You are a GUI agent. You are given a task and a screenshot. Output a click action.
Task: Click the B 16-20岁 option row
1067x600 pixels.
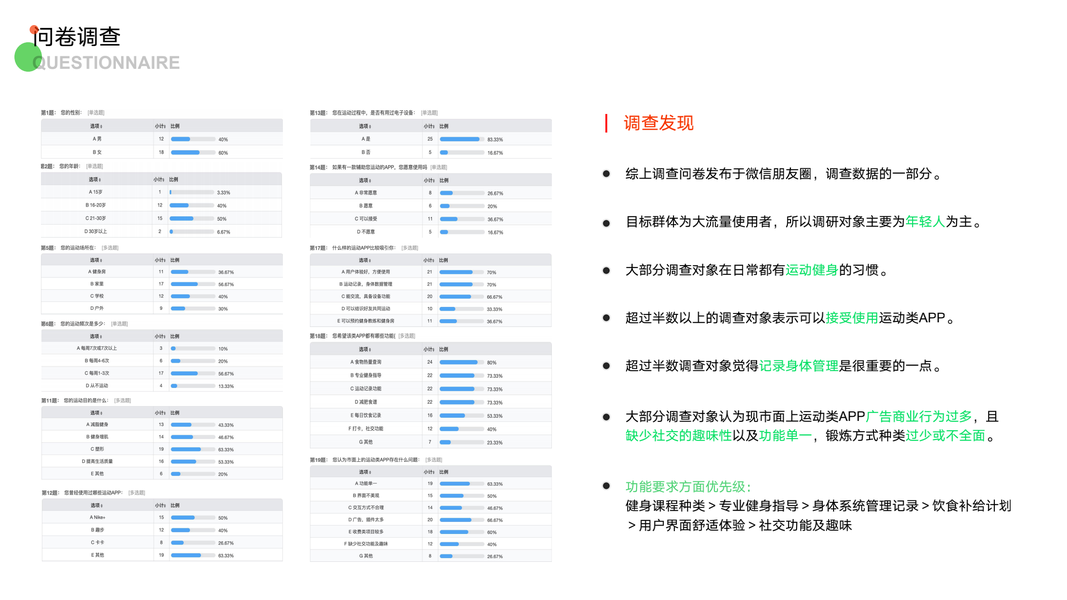162,205
